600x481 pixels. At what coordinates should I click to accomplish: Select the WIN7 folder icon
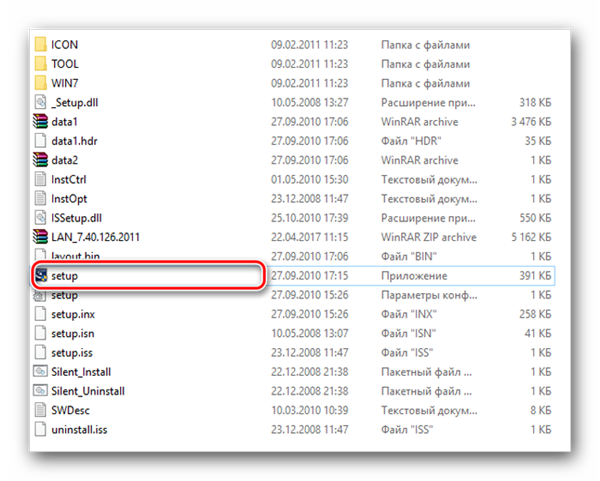40,83
